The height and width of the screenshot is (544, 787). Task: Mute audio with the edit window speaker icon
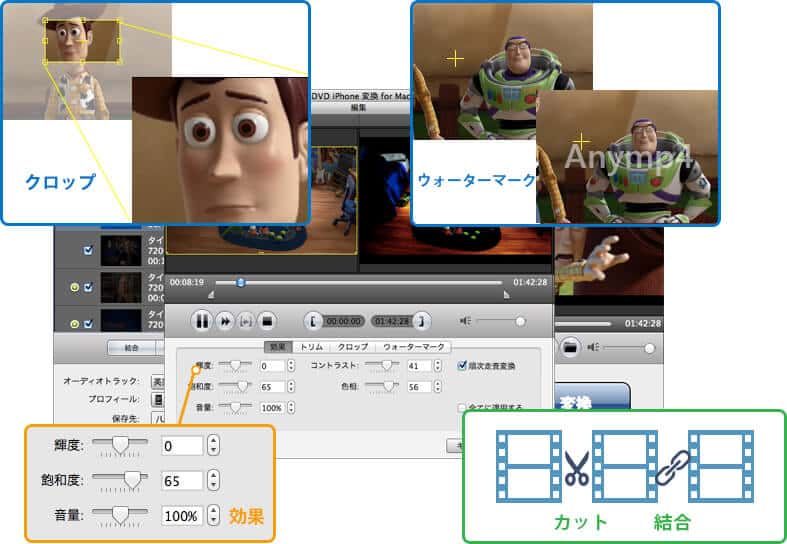(465, 321)
